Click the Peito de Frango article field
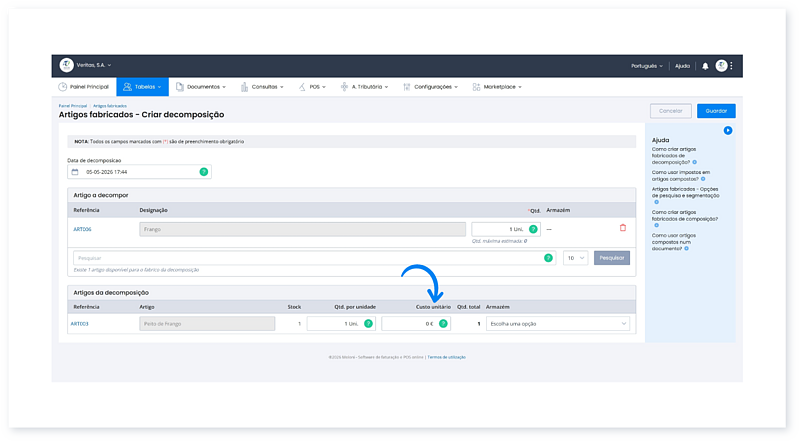Viewport: 800px width, 442px height. pyautogui.click(x=207, y=324)
